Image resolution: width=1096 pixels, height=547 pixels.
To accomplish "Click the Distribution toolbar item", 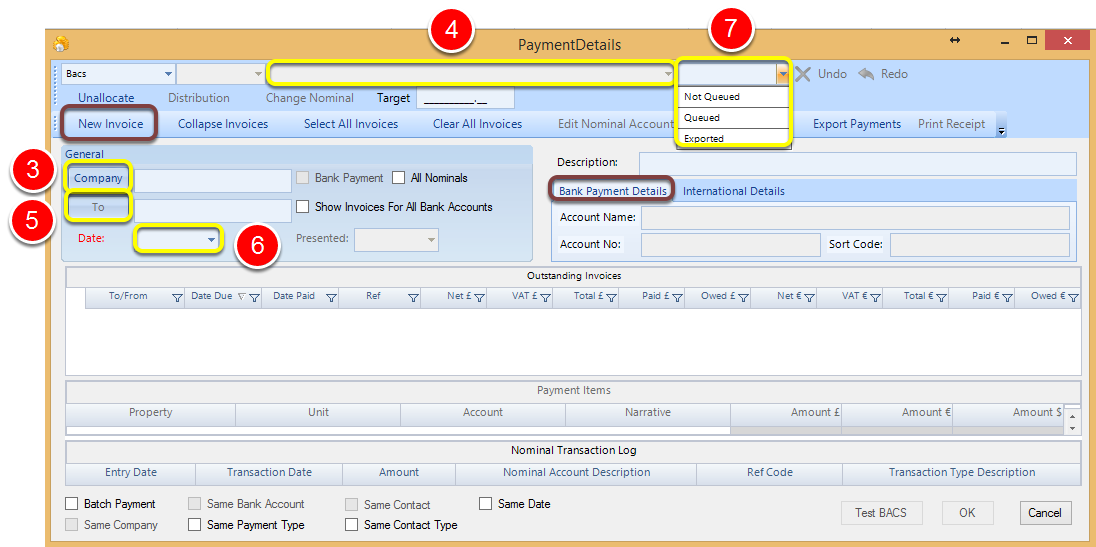I will 199,99.
